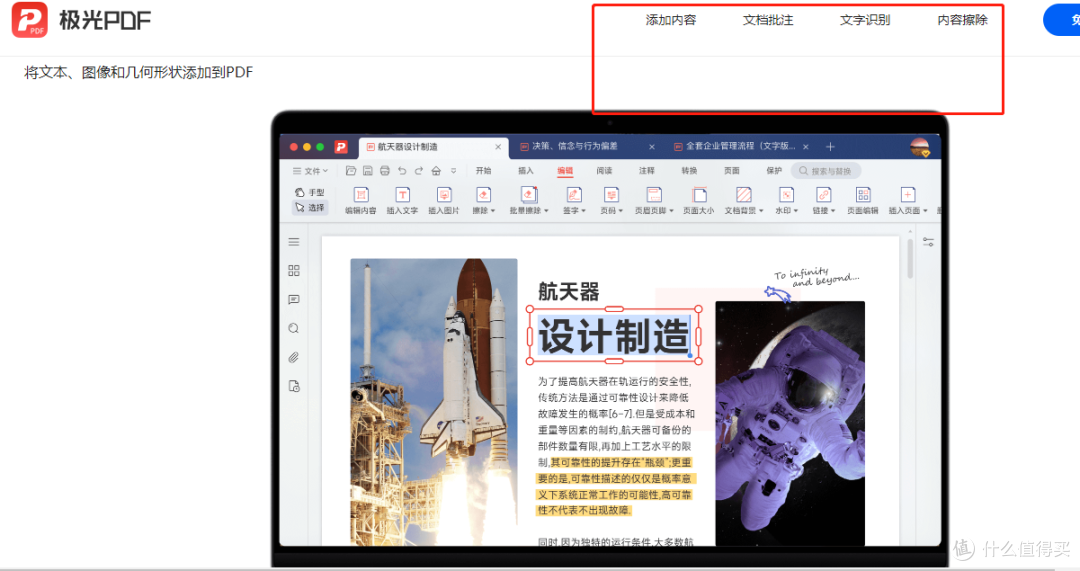Click the selected 设计制造 text box

(614, 336)
